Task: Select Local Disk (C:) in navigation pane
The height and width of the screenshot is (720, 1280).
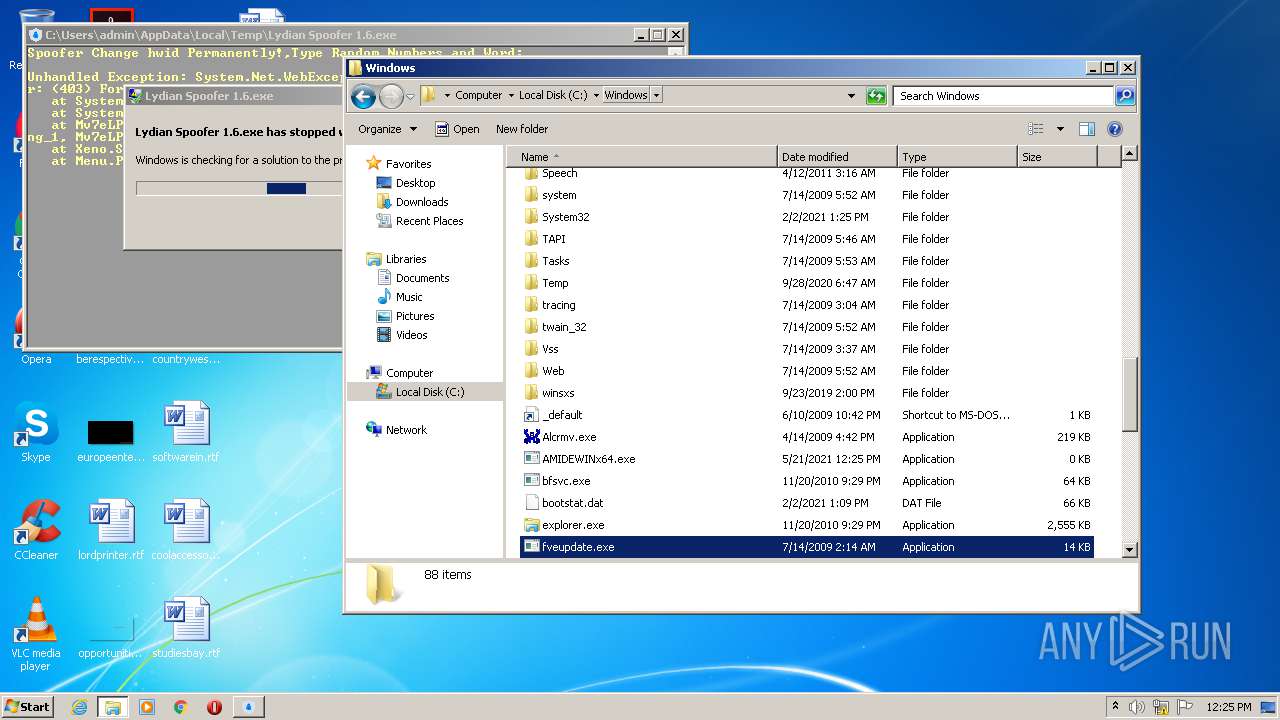Action: coord(424,392)
